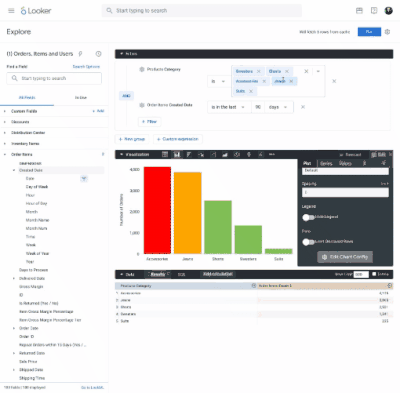Click the + Filter button

(x=149, y=122)
